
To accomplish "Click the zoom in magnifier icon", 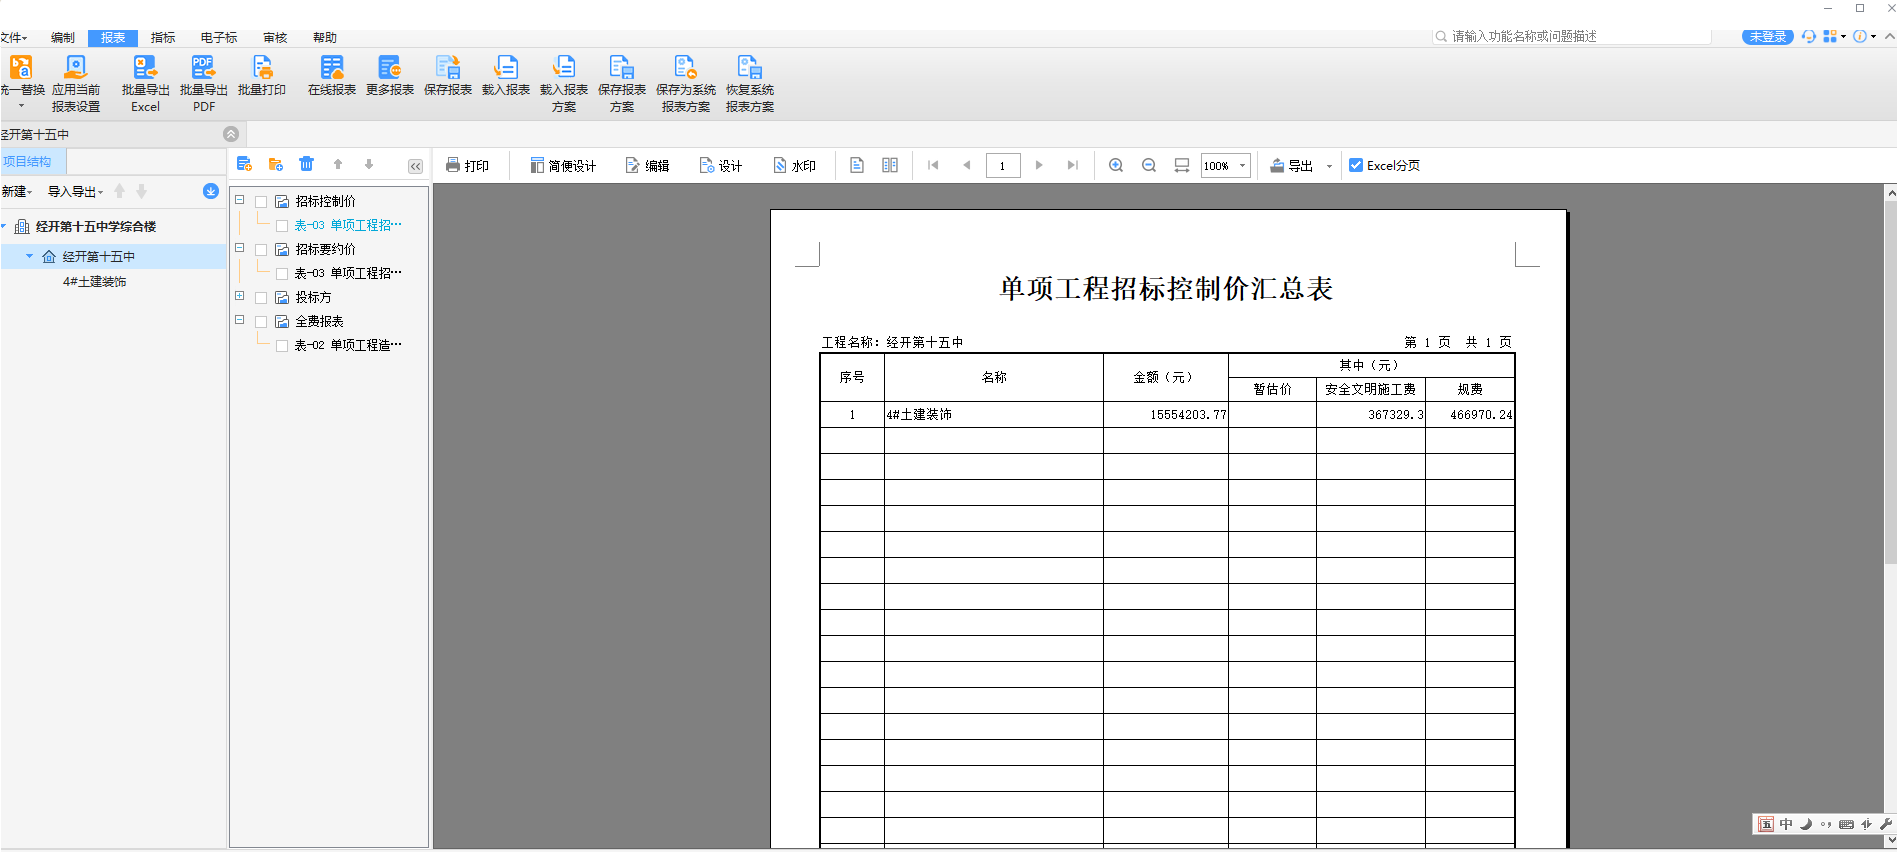I will (1116, 165).
